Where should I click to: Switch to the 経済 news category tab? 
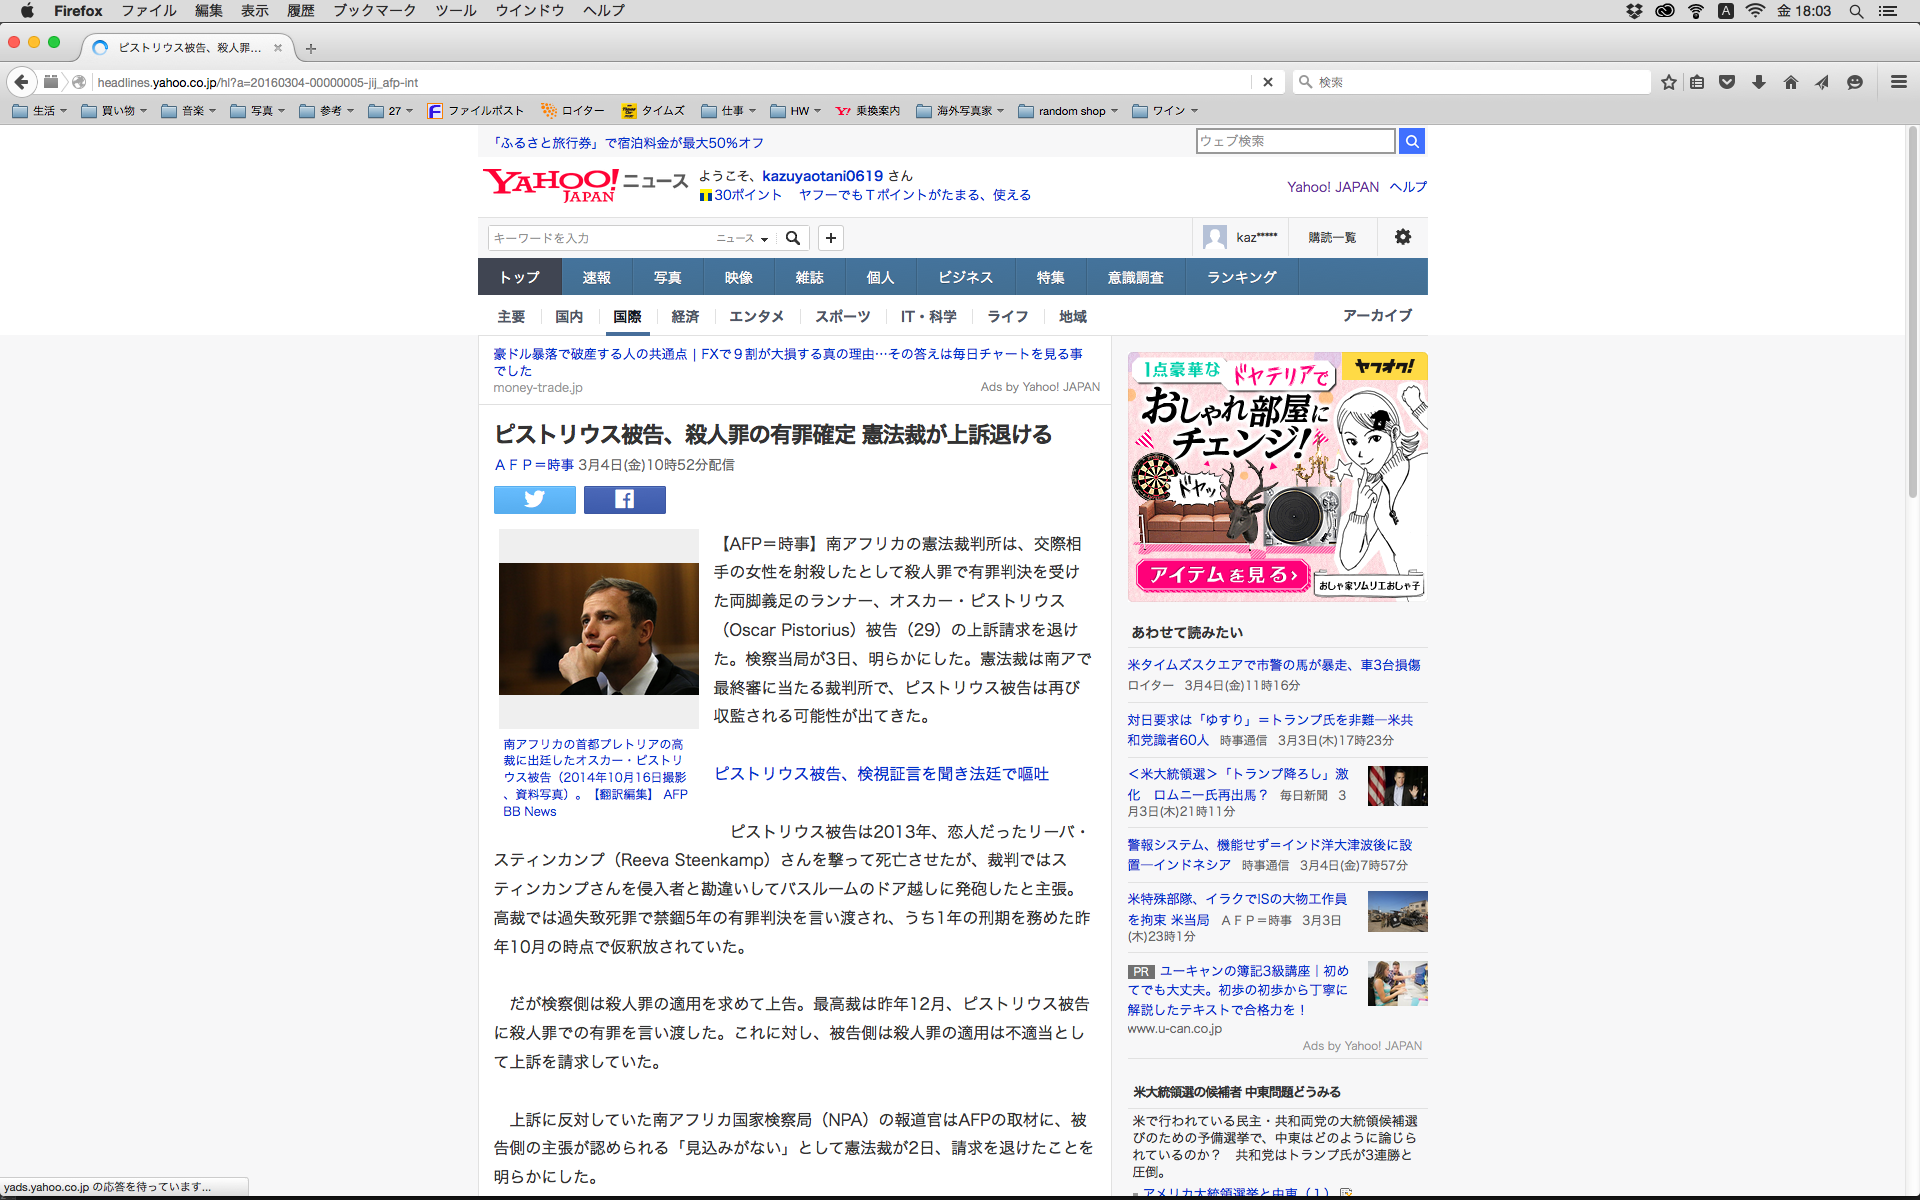685,316
